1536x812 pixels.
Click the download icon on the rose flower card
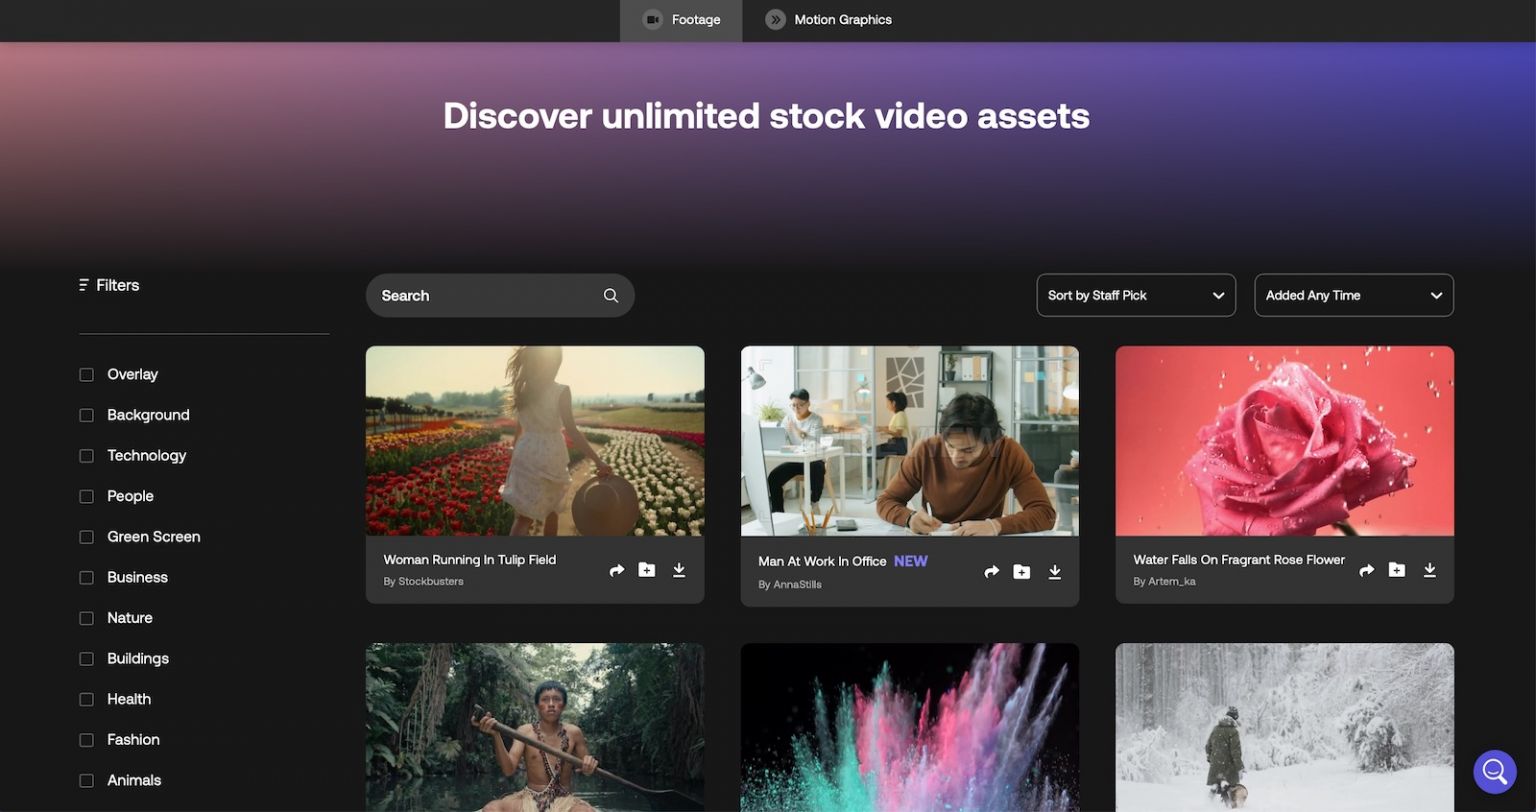click(1430, 569)
